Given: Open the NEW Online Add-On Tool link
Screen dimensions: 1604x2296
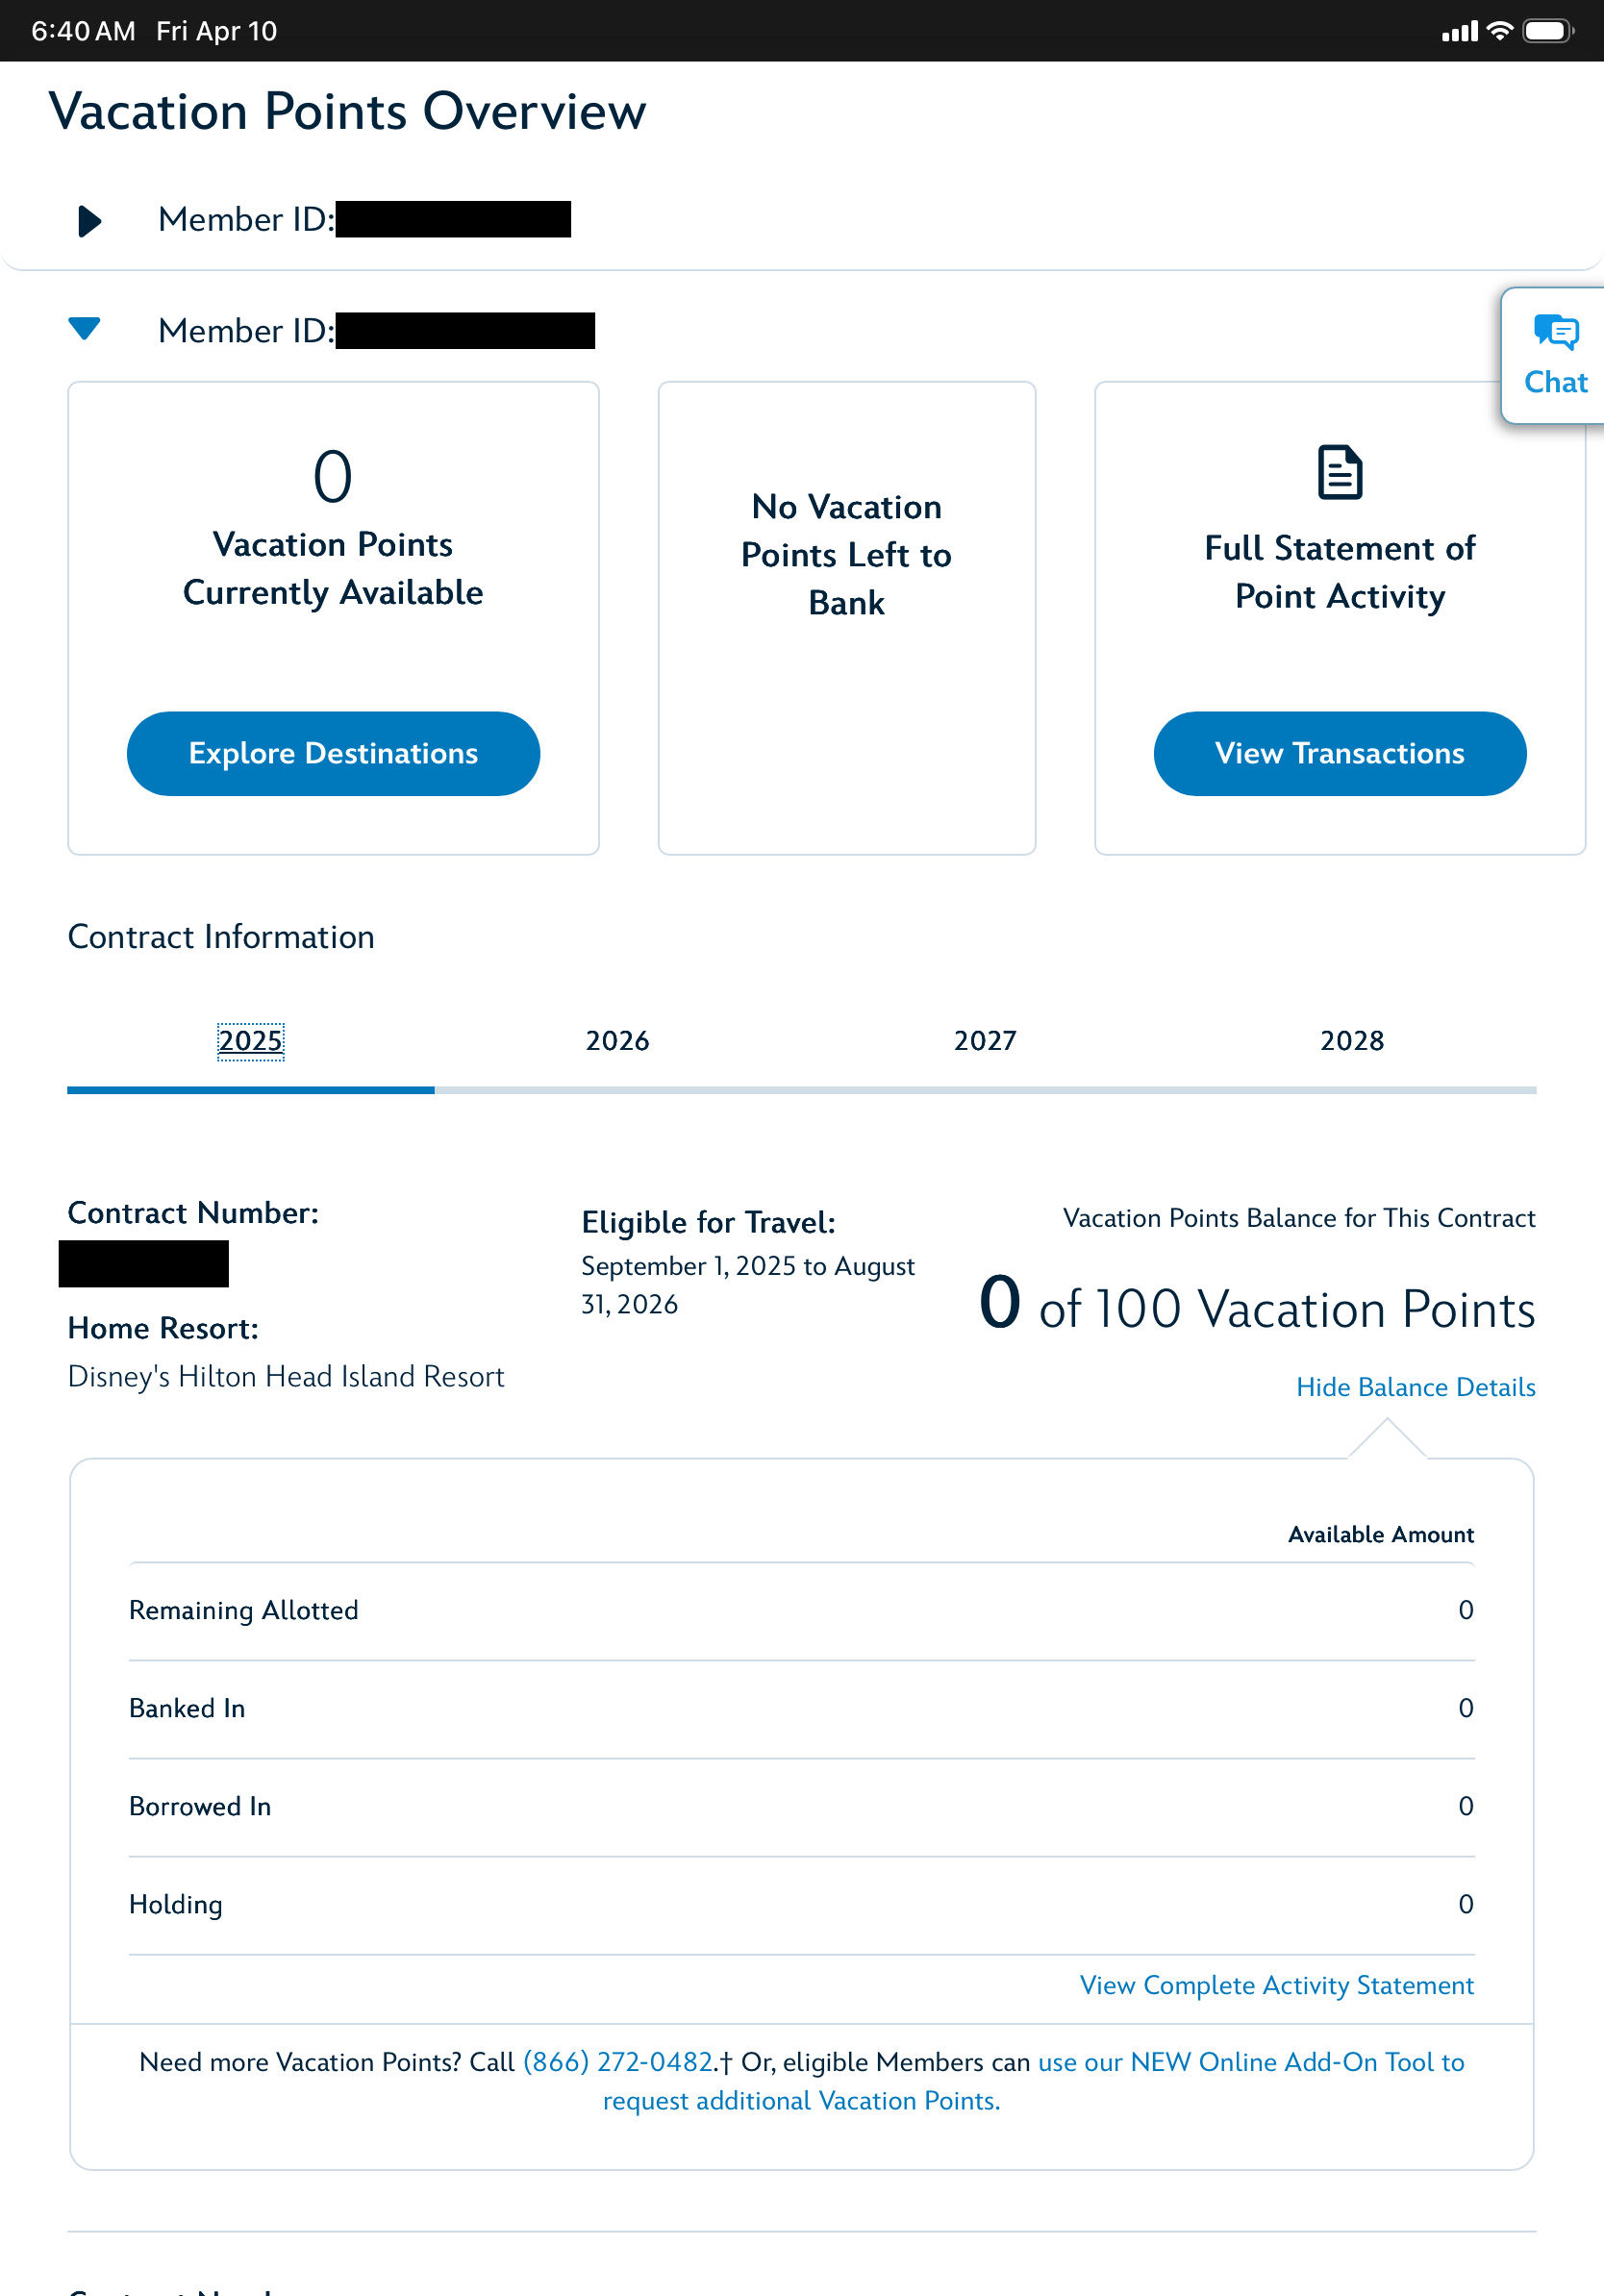Looking at the screenshot, I should tap(1250, 2062).
